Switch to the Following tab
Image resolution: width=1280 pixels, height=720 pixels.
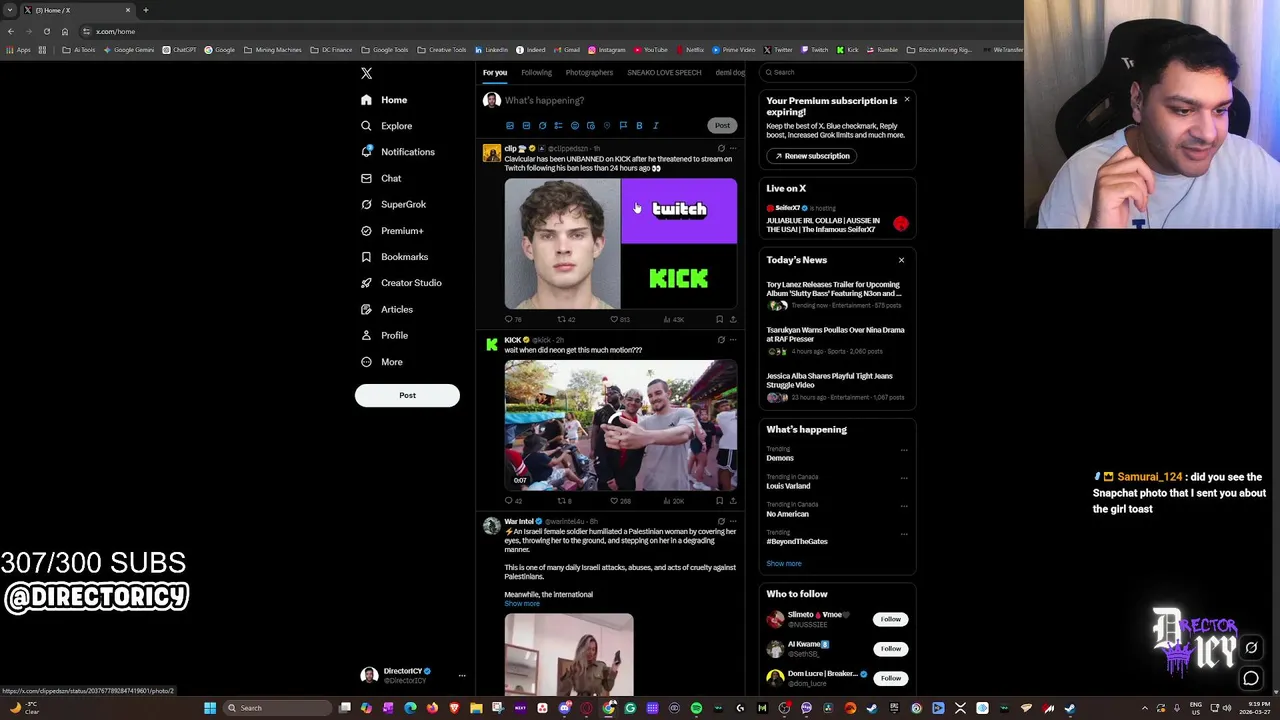point(536,72)
